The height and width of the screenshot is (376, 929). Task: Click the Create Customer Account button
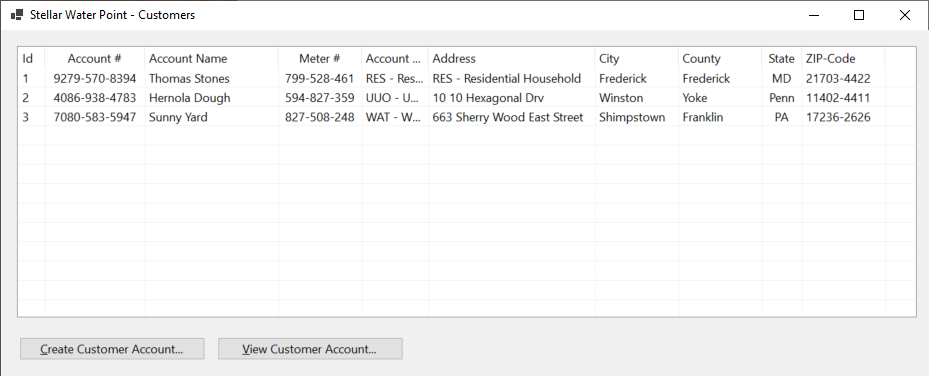click(x=112, y=349)
